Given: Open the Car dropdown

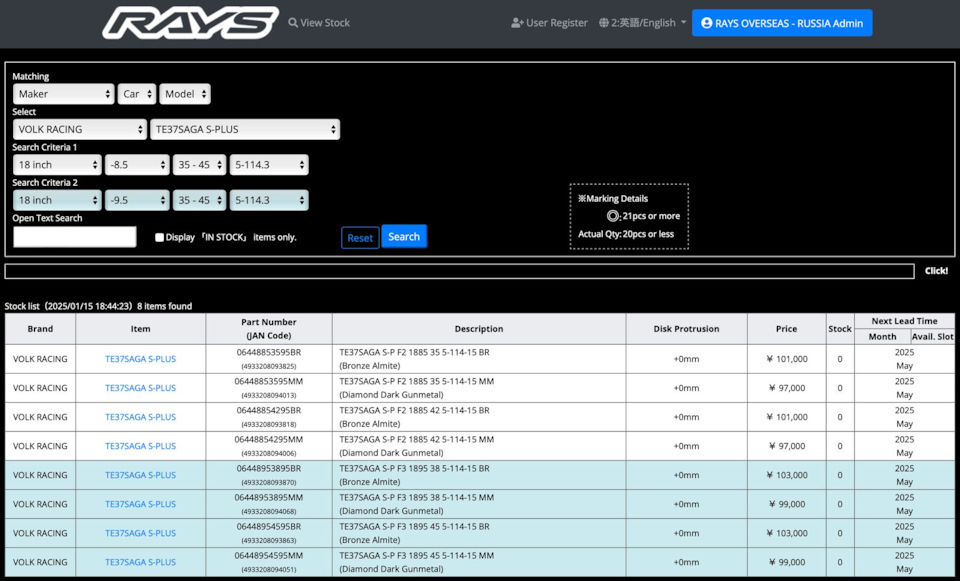Looking at the screenshot, I should [x=137, y=94].
